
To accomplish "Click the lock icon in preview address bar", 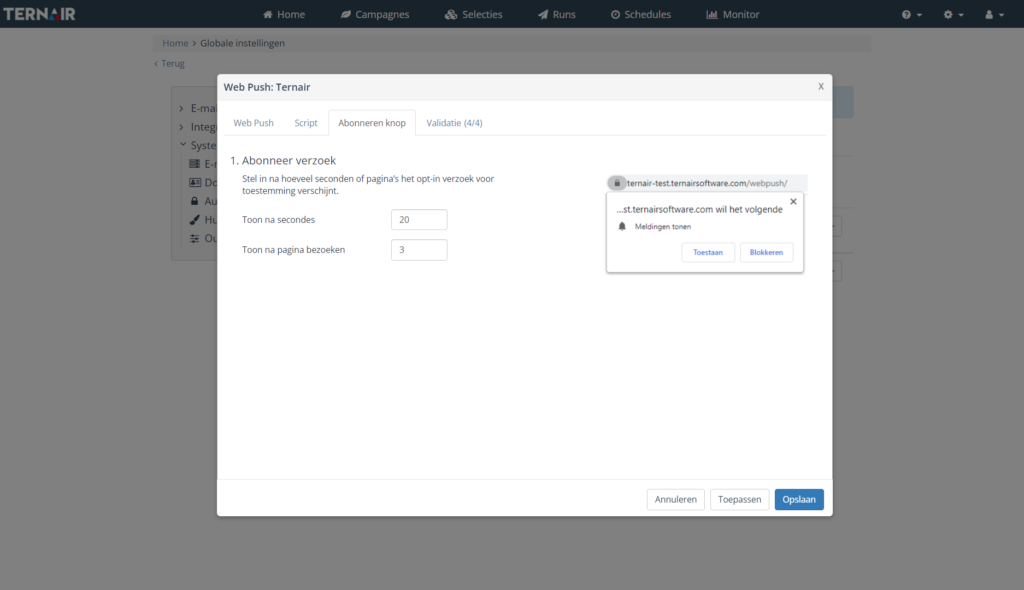I will click(x=616, y=183).
